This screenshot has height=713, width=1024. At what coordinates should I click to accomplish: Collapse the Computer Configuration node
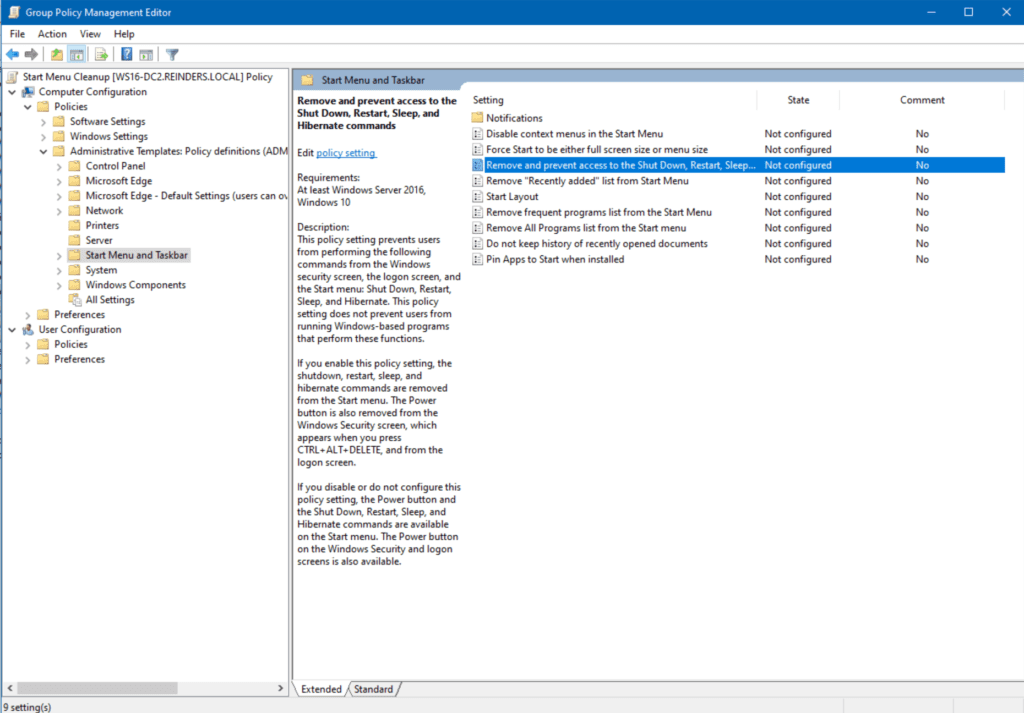coord(12,92)
